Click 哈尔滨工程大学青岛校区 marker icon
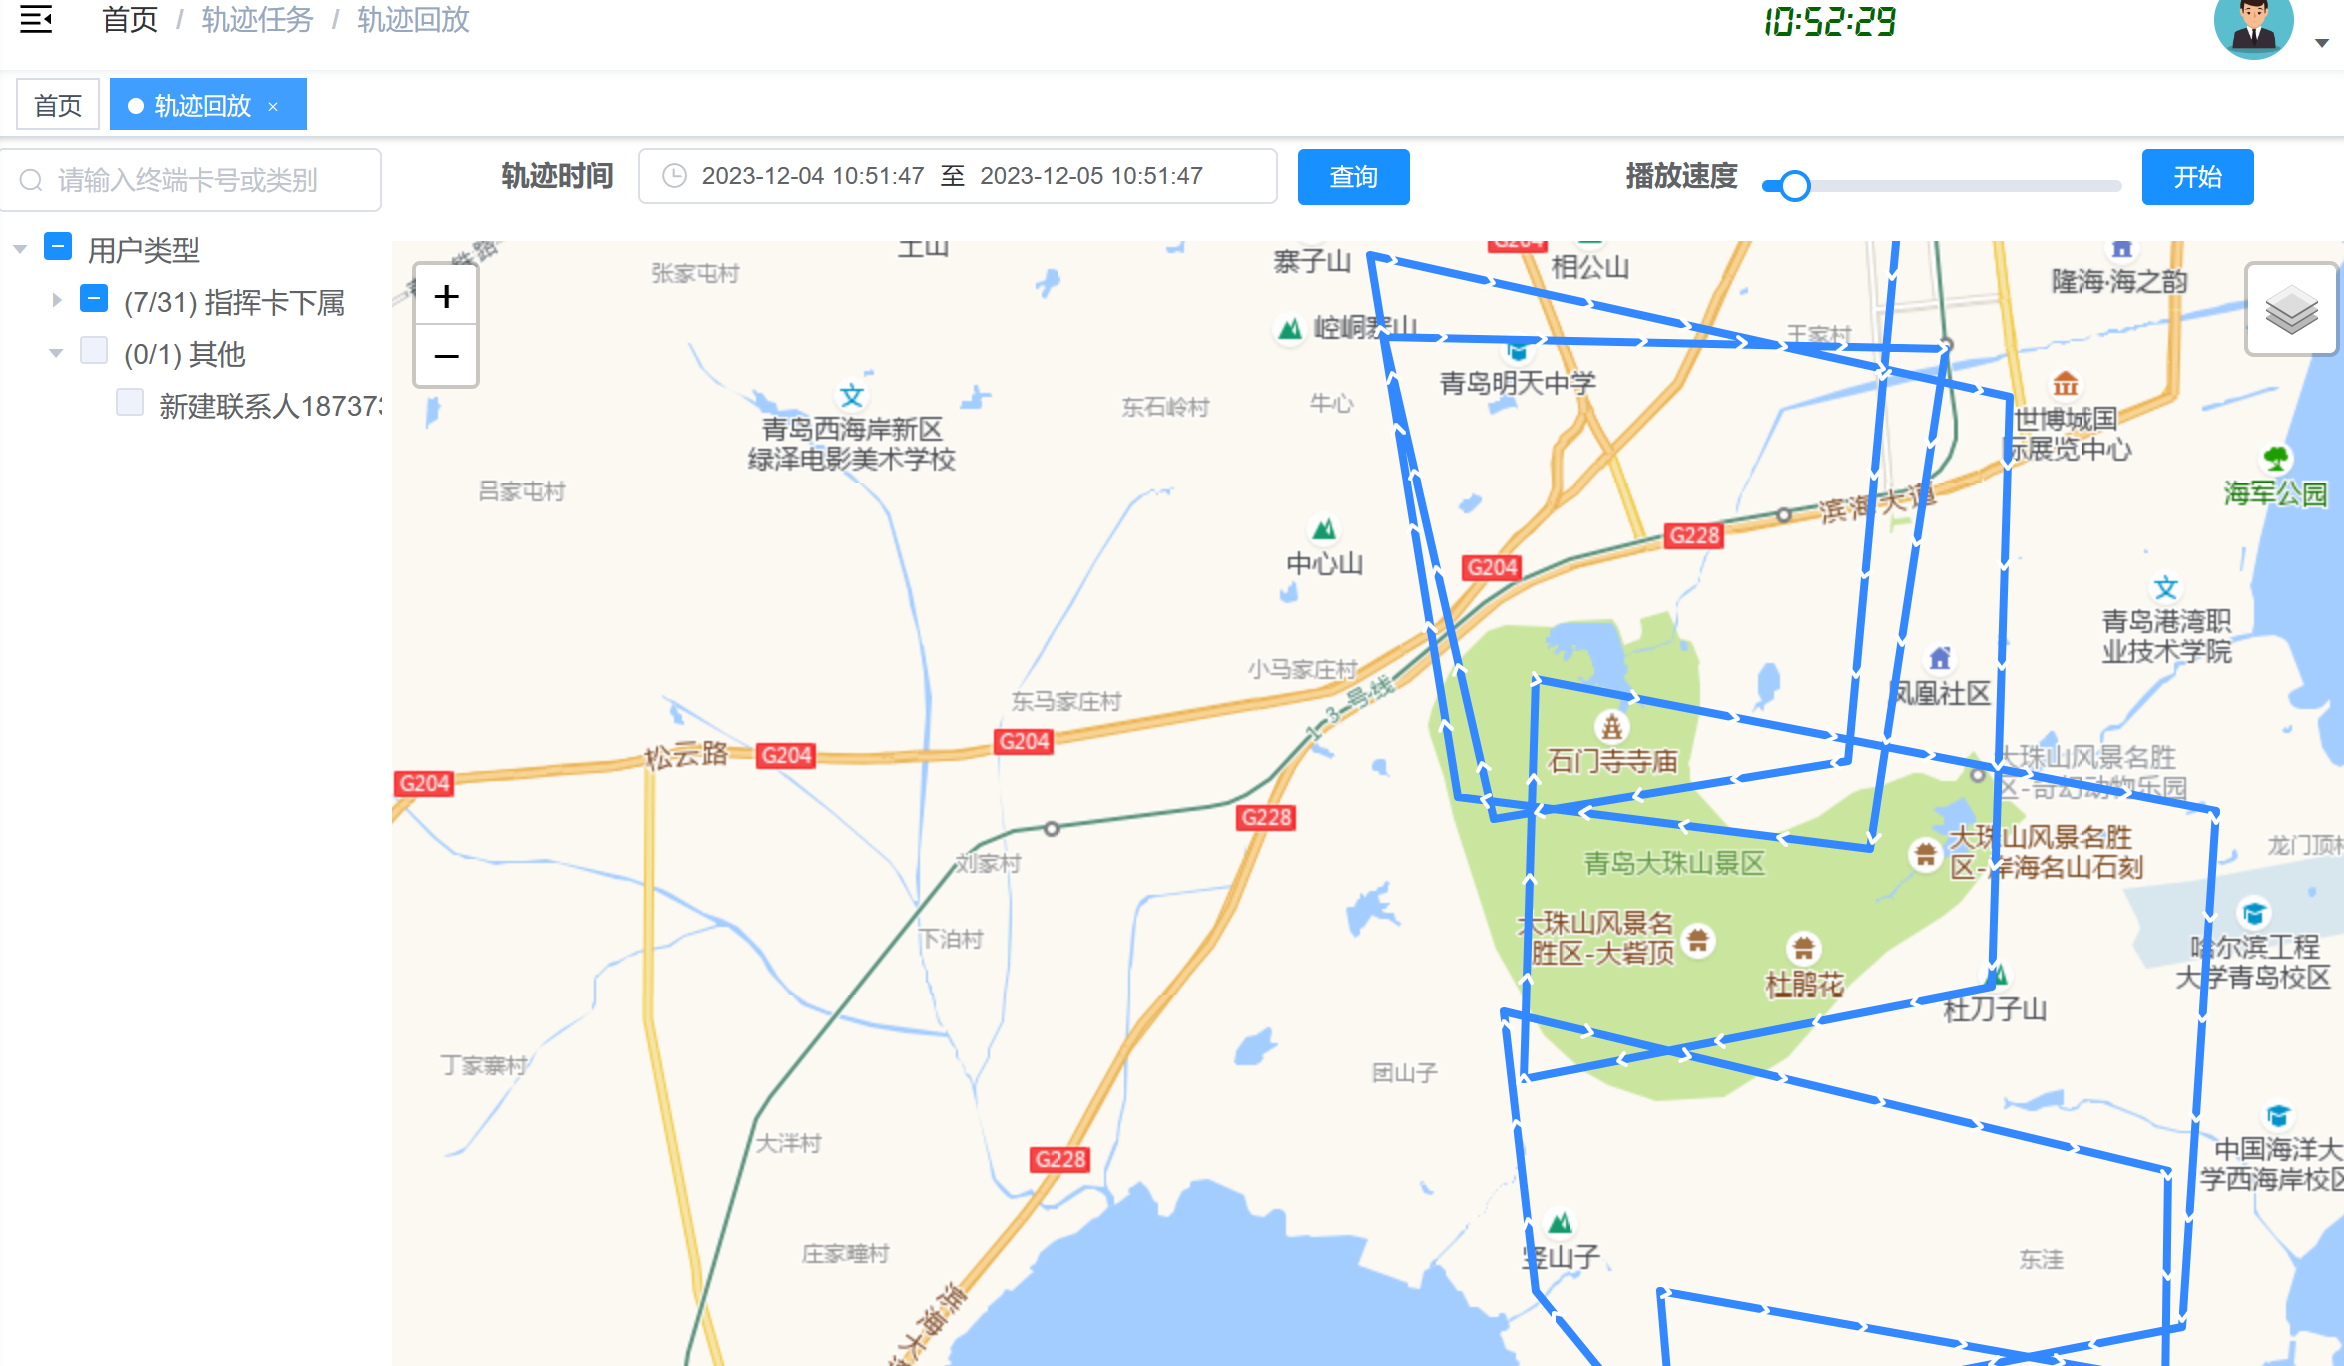2344x1366 pixels. [x=2254, y=913]
